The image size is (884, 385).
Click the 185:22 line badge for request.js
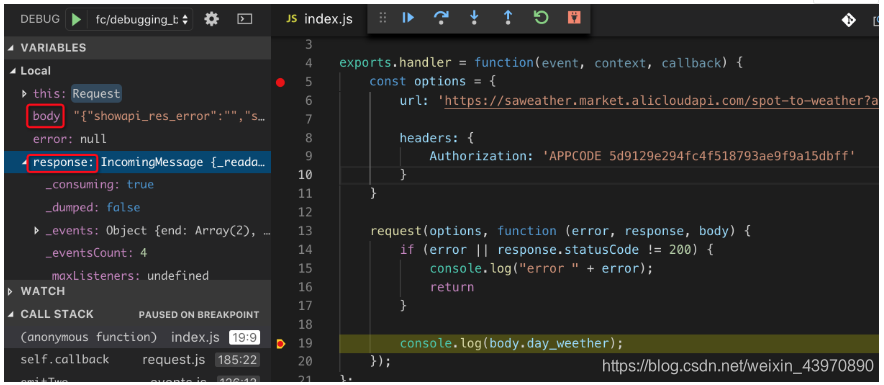[237, 360]
